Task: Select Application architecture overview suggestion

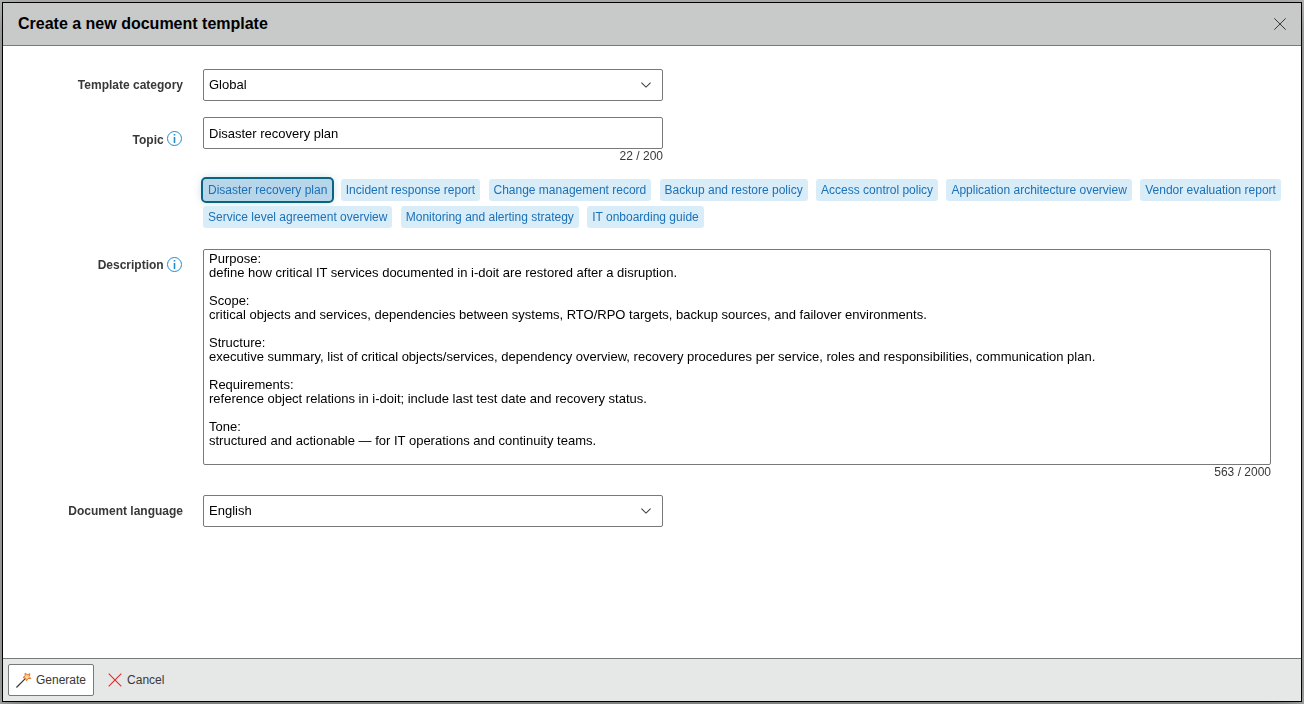Action: (x=1039, y=190)
